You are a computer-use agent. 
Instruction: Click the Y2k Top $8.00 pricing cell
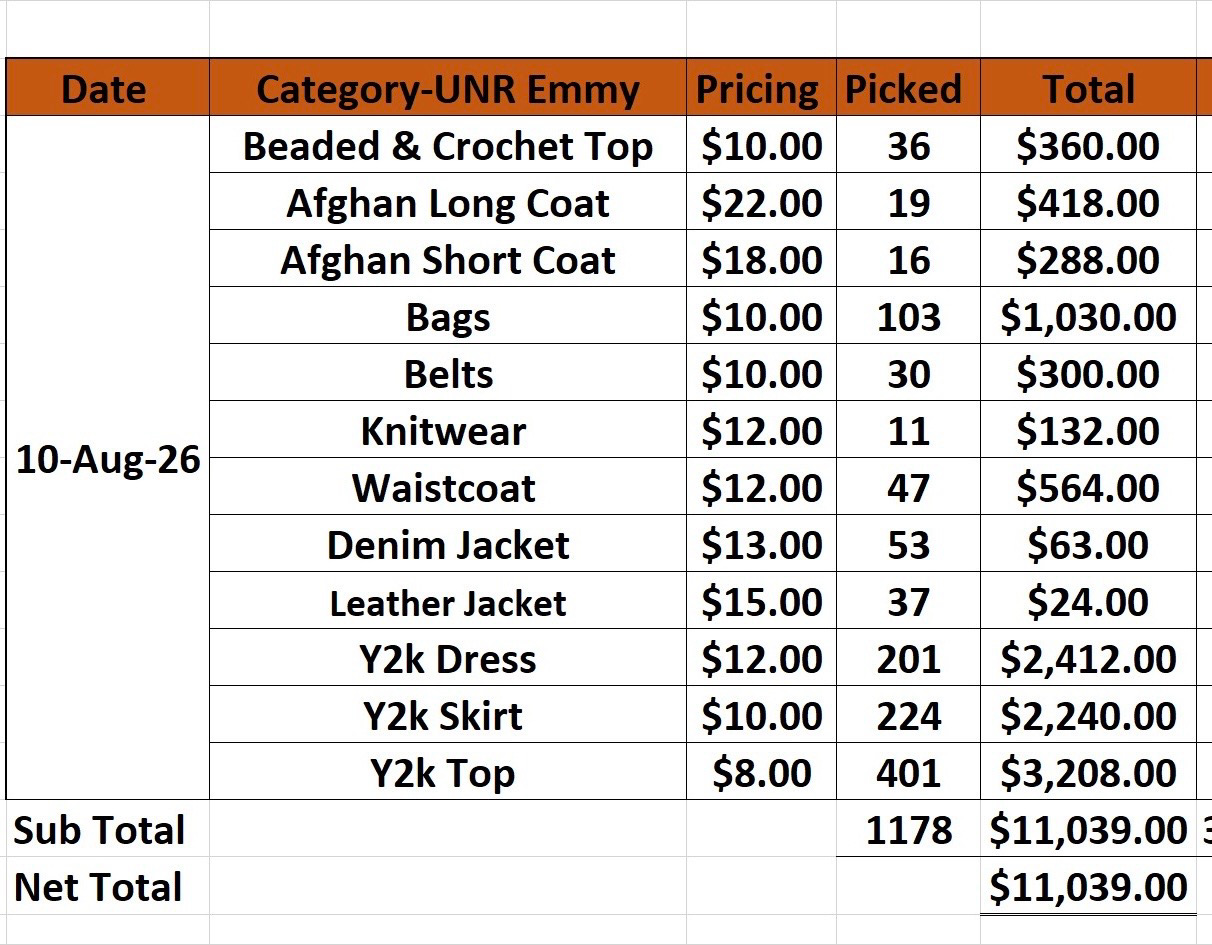tap(761, 772)
